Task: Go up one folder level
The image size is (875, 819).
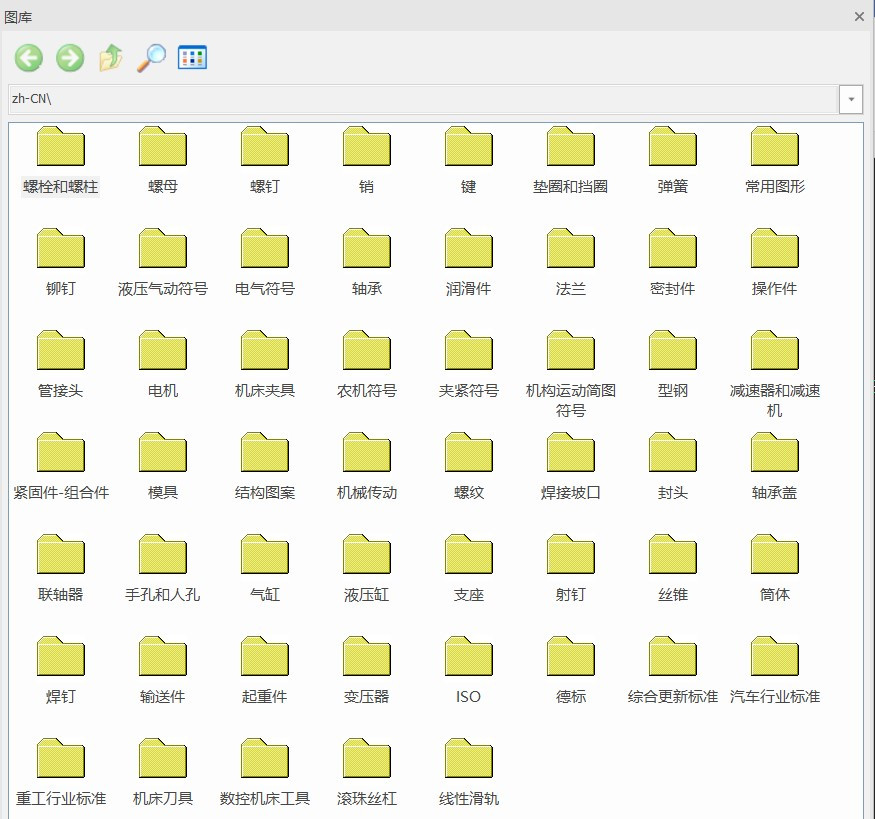Action: (110, 58)
